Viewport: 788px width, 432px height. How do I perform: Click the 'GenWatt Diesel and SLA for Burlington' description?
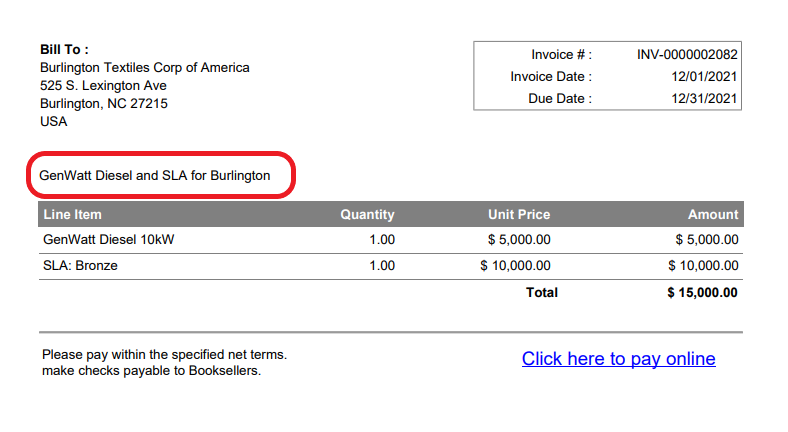pyautogui.click(x=154, y=175)
